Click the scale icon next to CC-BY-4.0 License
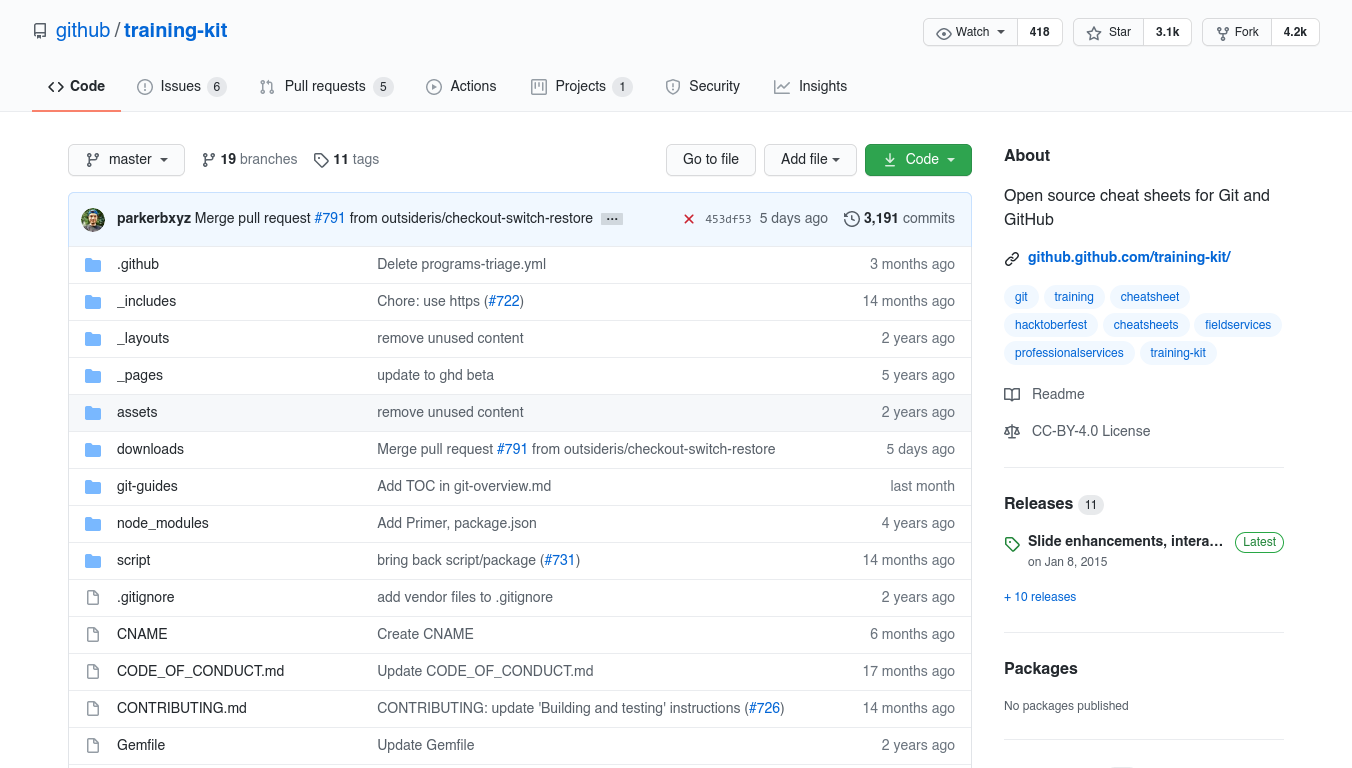This screenshot has width=1352, height=768. tap(1012, 431)
